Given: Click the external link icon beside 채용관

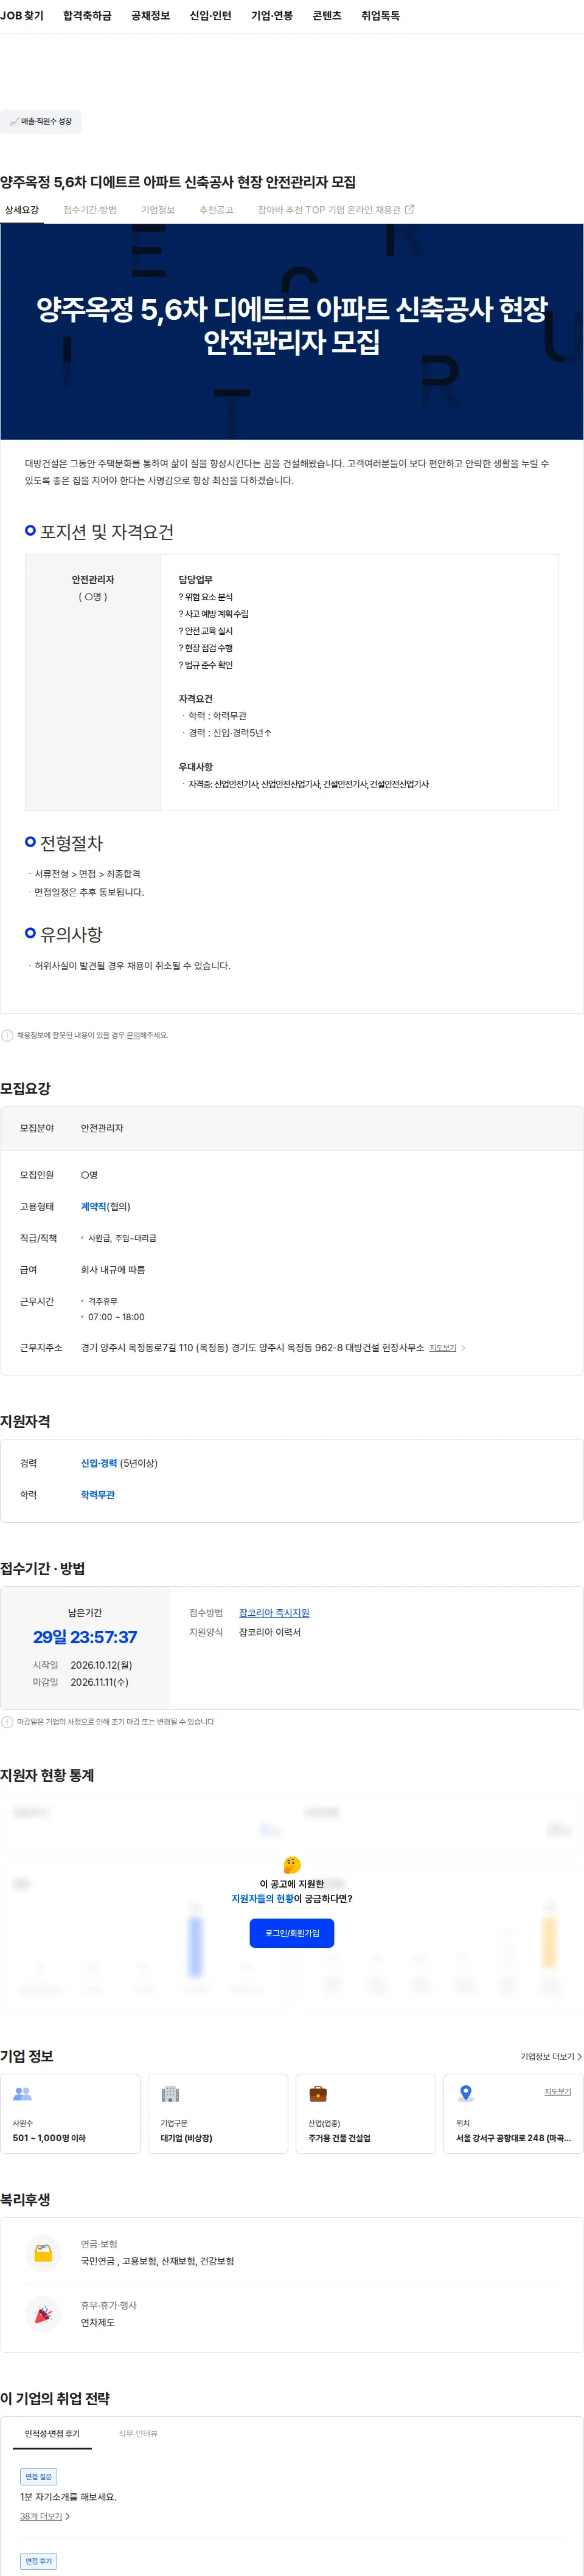Looking at the screenshot, I should pyautogui.click(x=409, y=210).
